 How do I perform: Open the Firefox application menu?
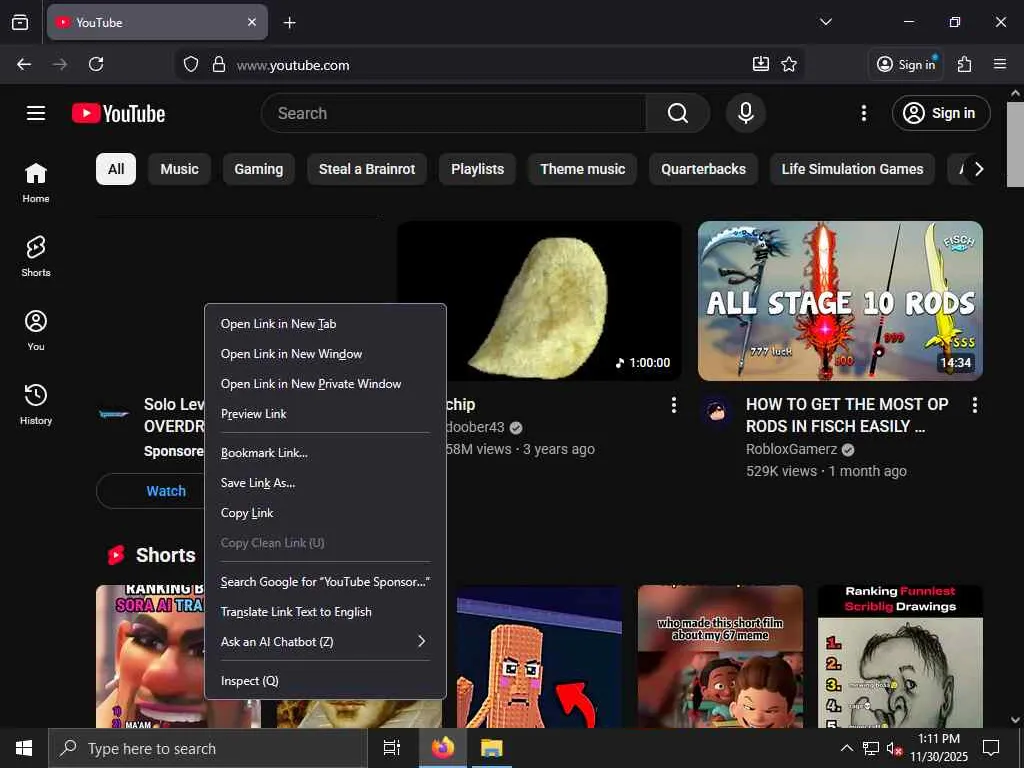click(x=1000, y=64)
